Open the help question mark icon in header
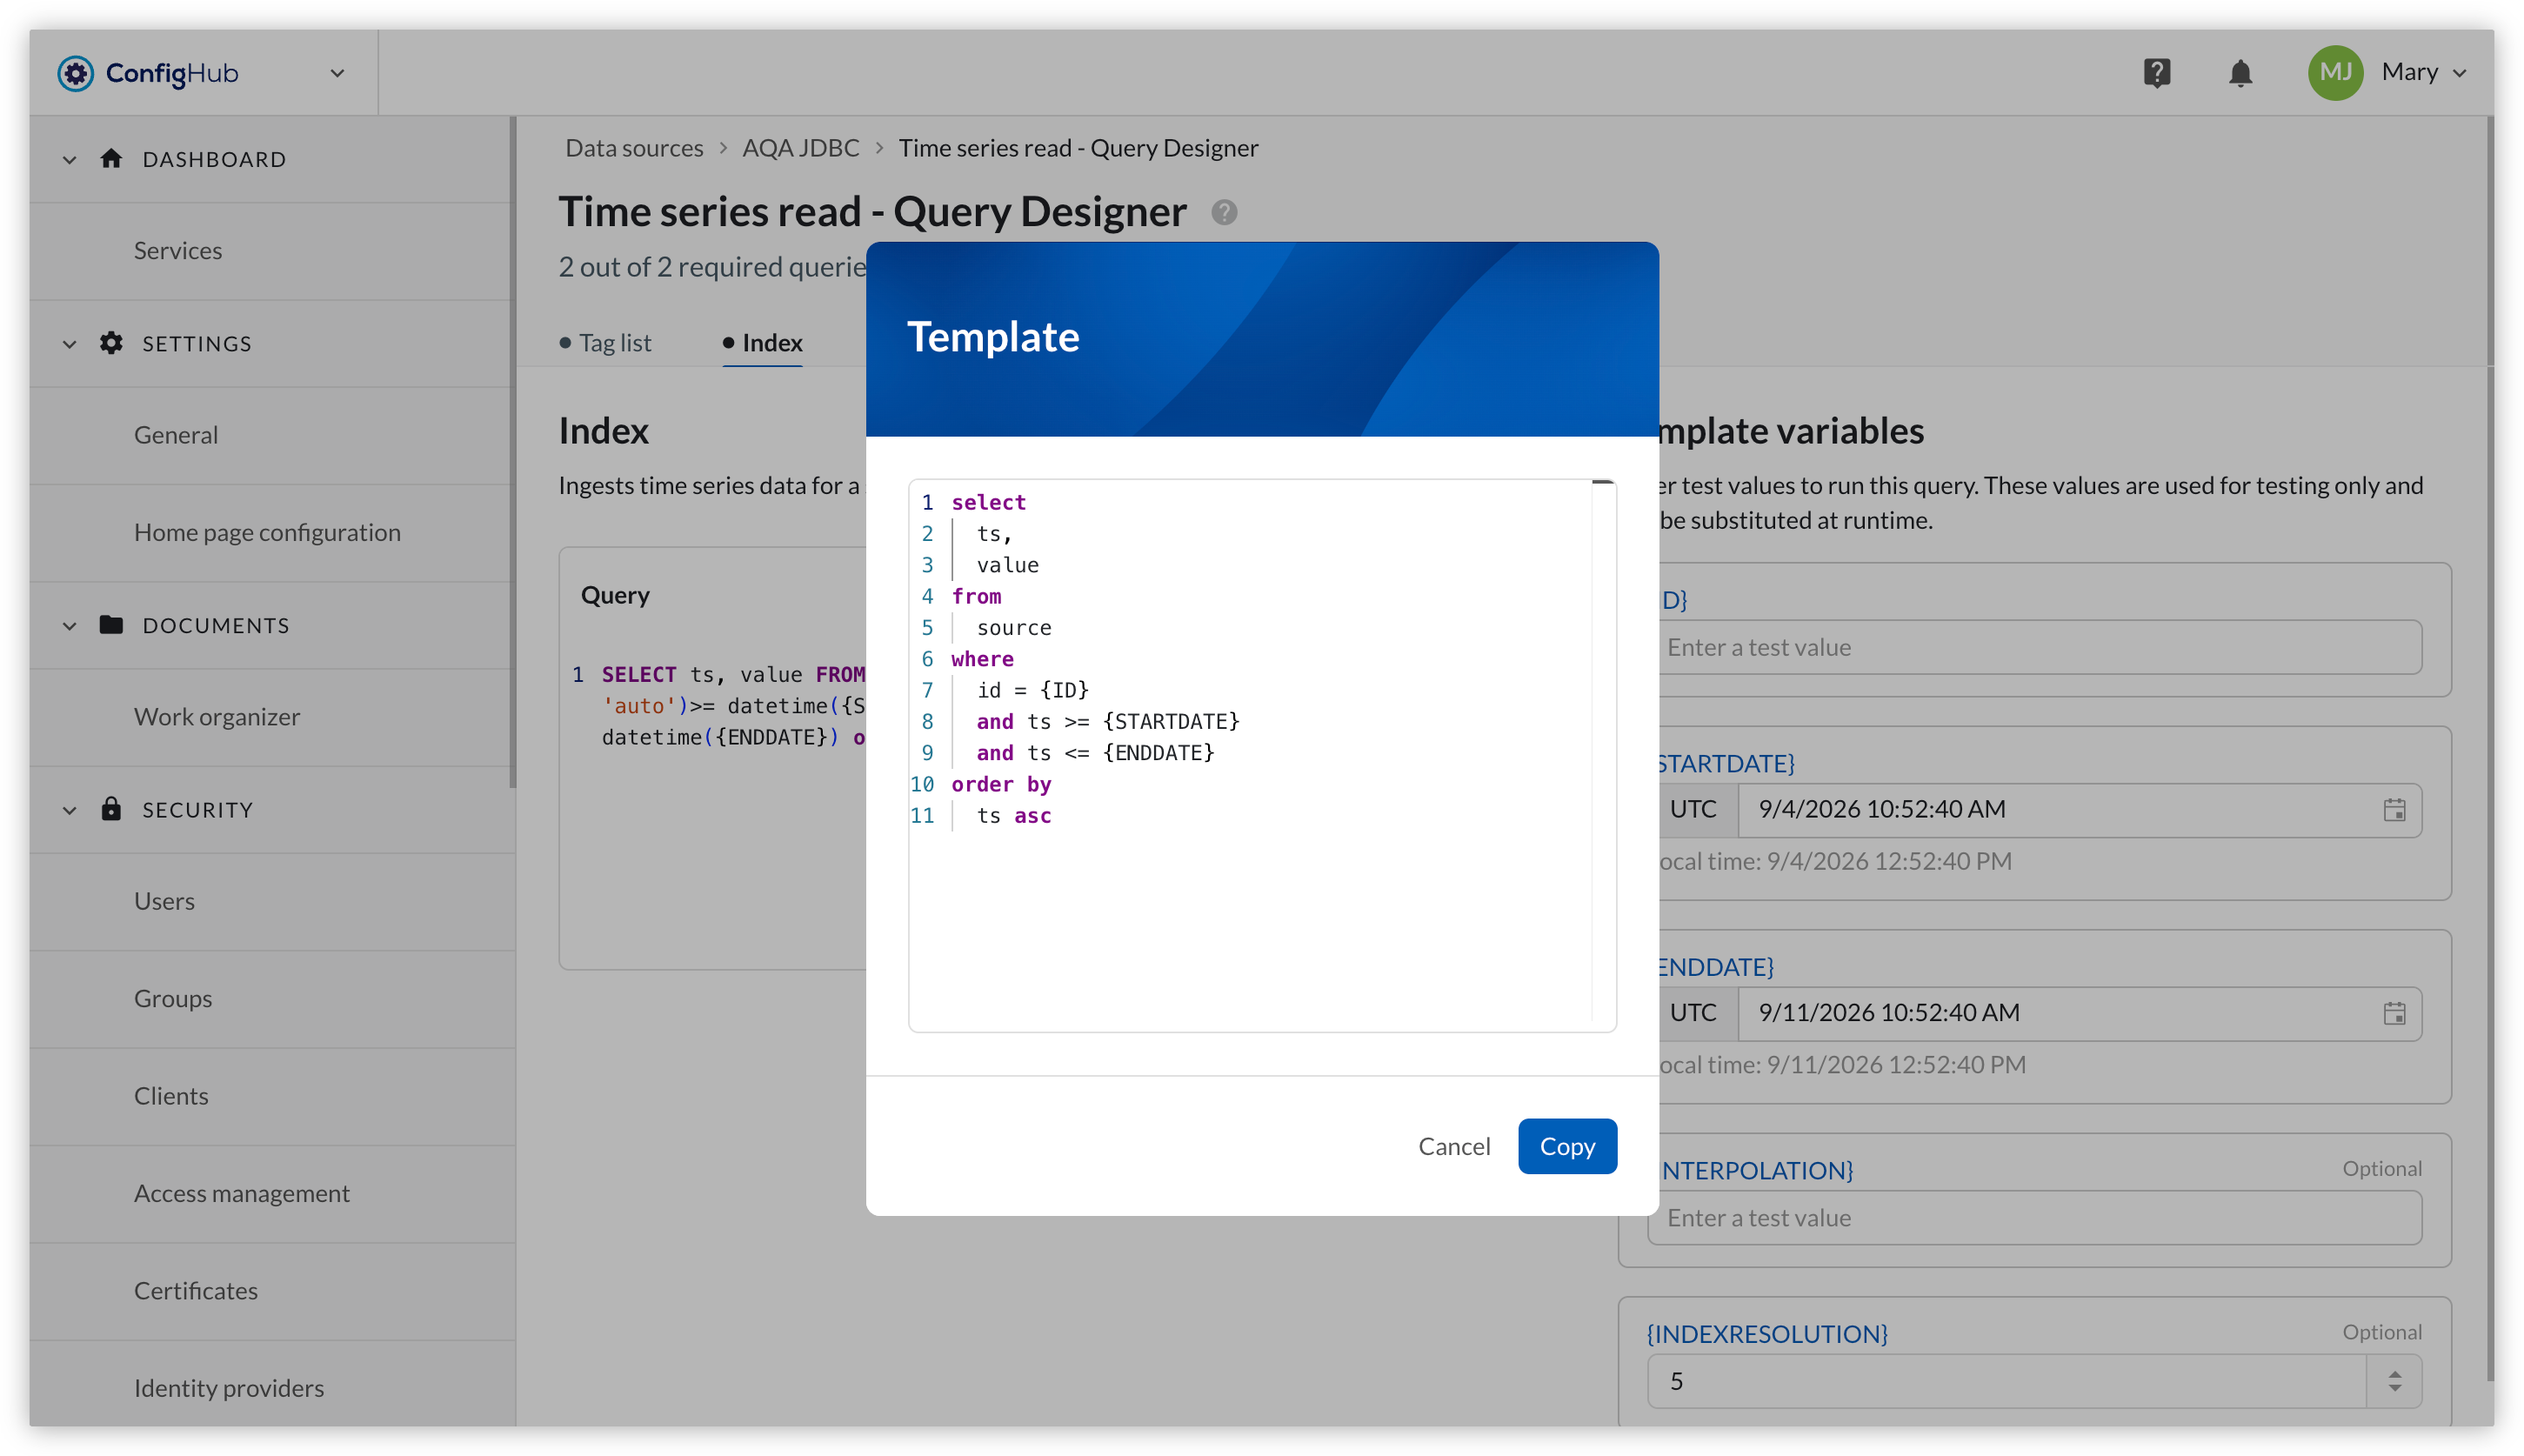This screenshot has height=1456, width=2524. (2157, 73)
